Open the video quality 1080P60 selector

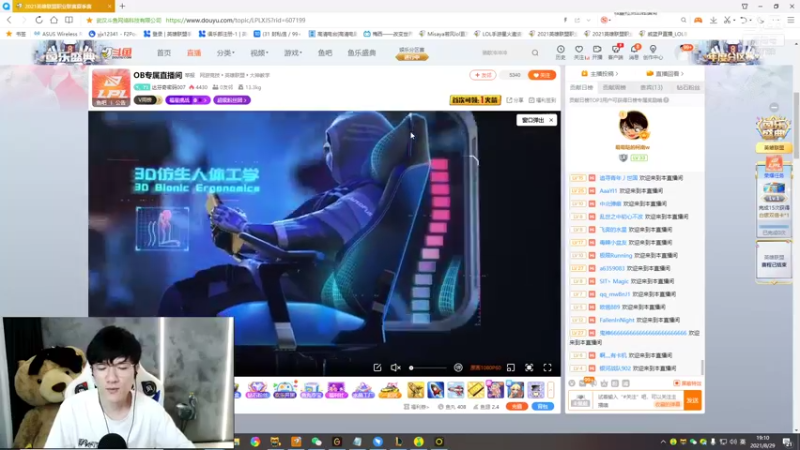[x=485, y=367]
